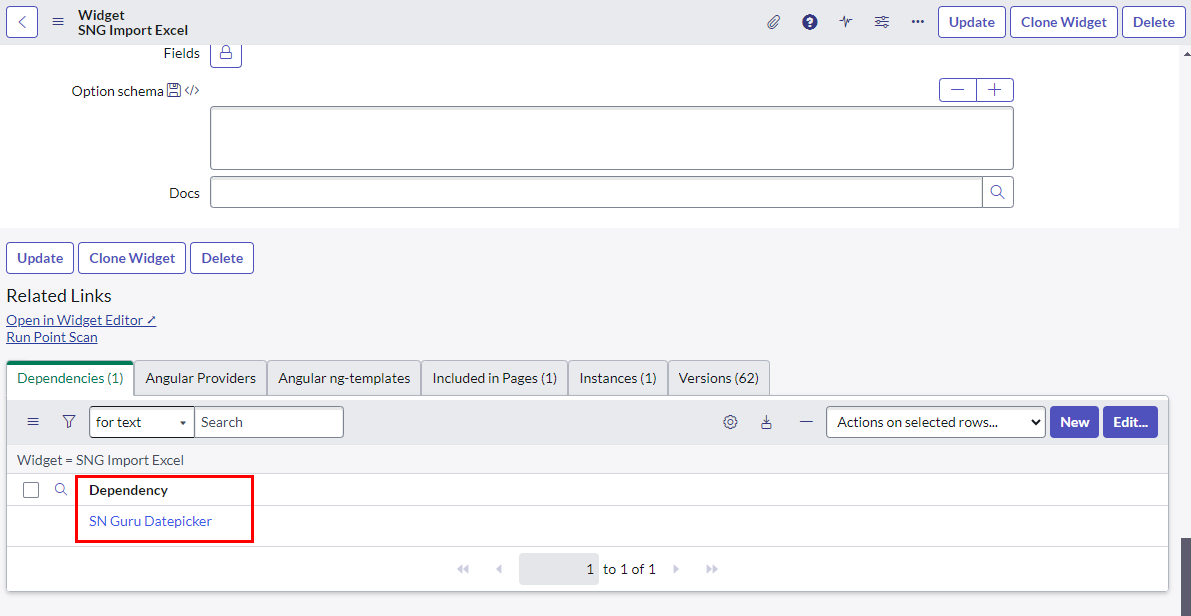Viewport: 1191px width, 616px height.
Task: Open the SN Guru Datepicker dependency link
Action: (x=150, y=521)
